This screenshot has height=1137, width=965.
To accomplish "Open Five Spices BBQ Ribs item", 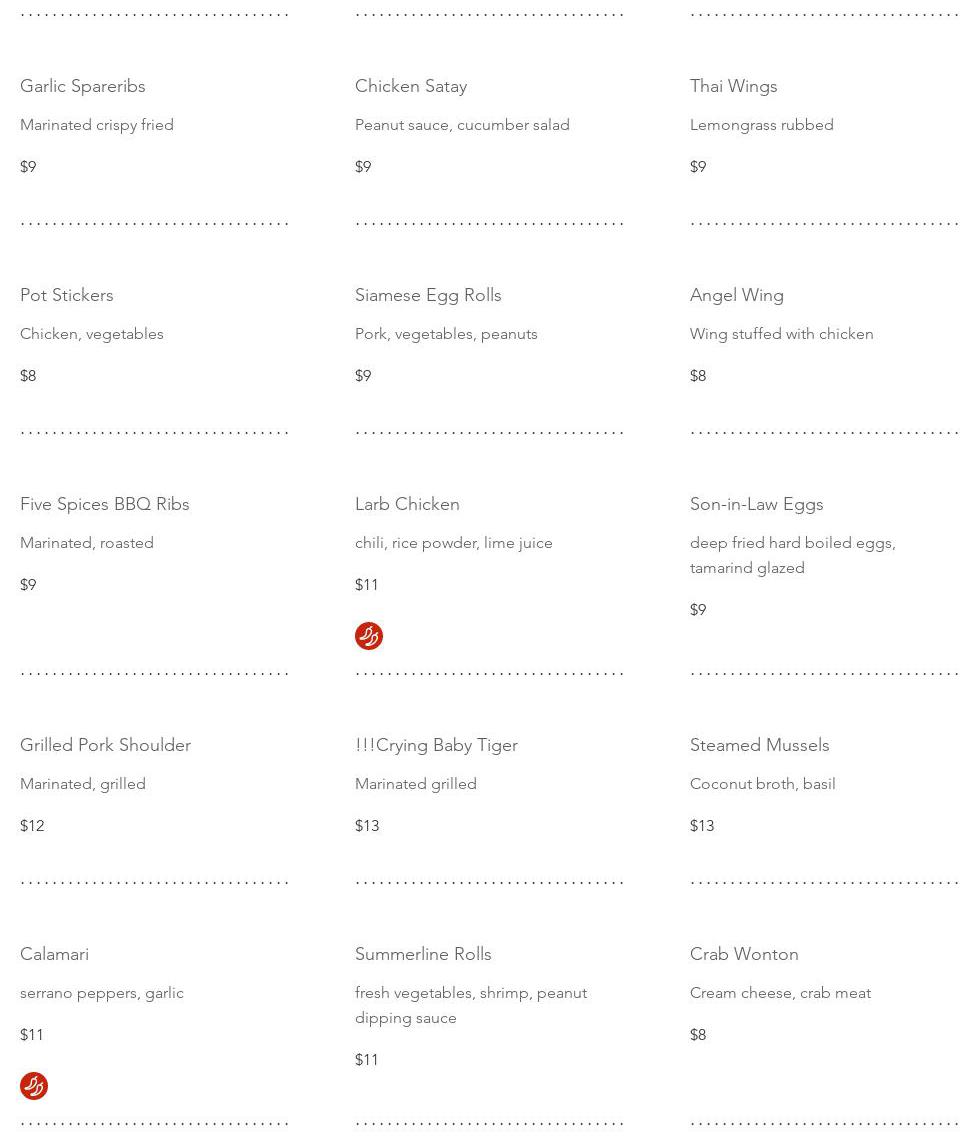I will pyautogui.click(x=105, y=504).
